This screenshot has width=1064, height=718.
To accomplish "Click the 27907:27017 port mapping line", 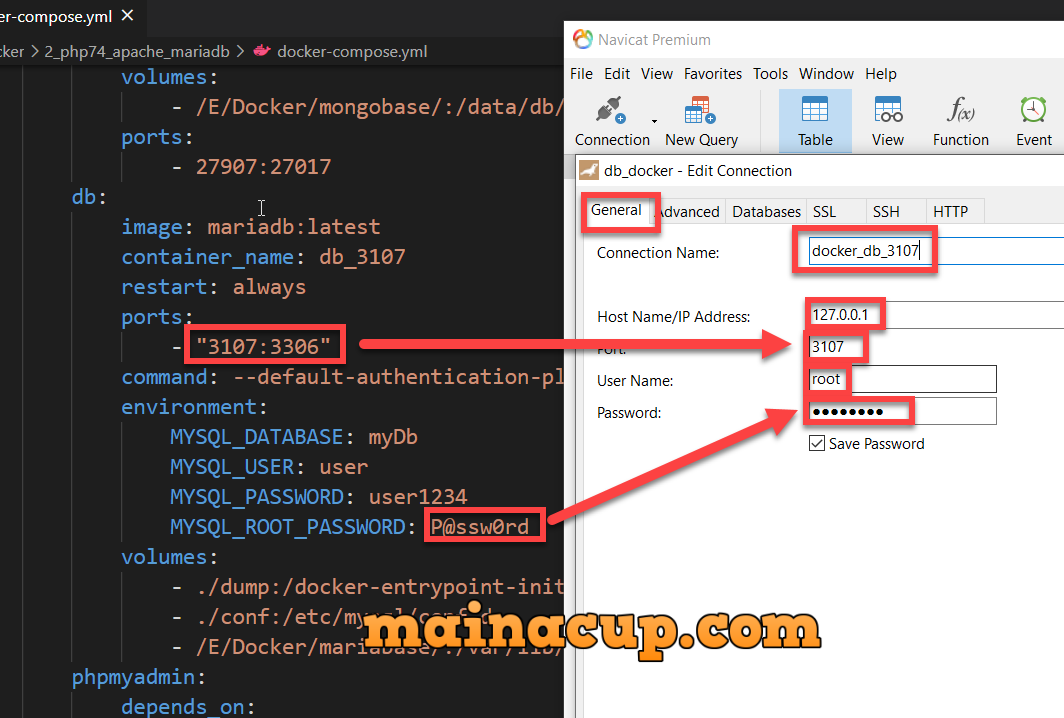I will [x=263, y=167].
